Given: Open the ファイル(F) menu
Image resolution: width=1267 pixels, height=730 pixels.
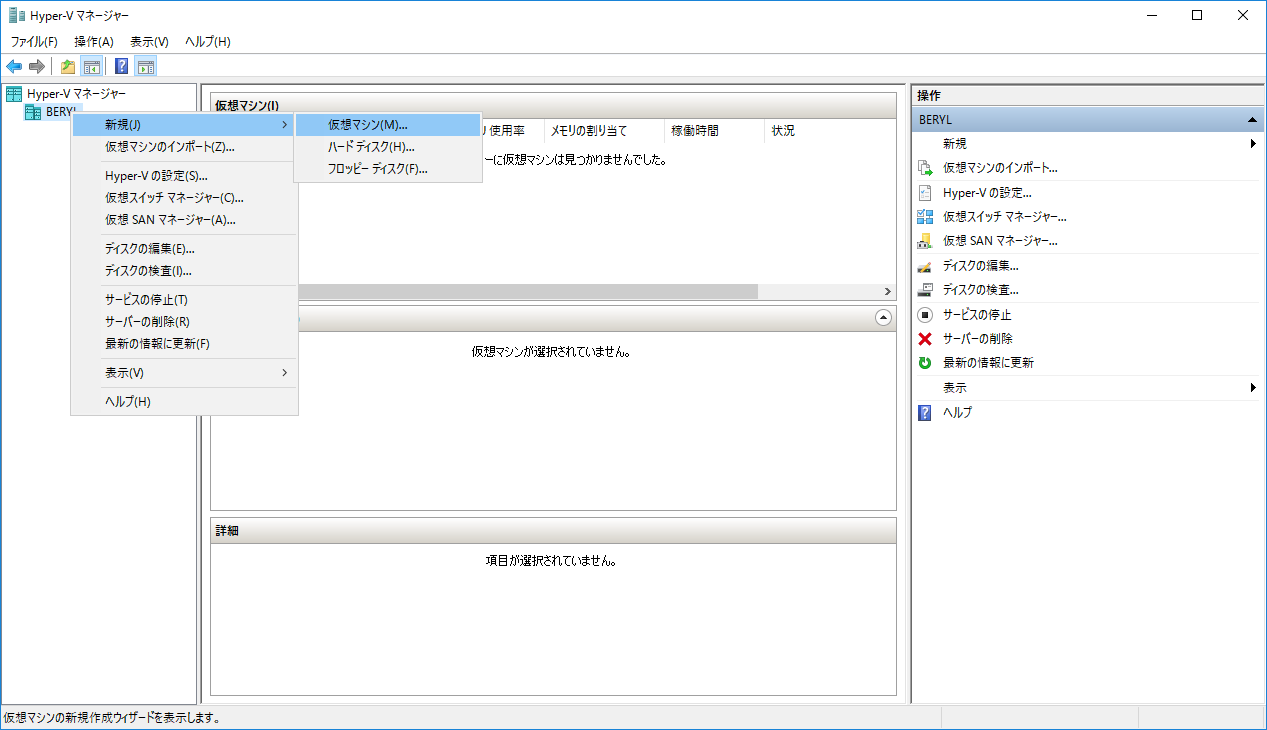Looking at the screenshot, I should coord(34,42).
